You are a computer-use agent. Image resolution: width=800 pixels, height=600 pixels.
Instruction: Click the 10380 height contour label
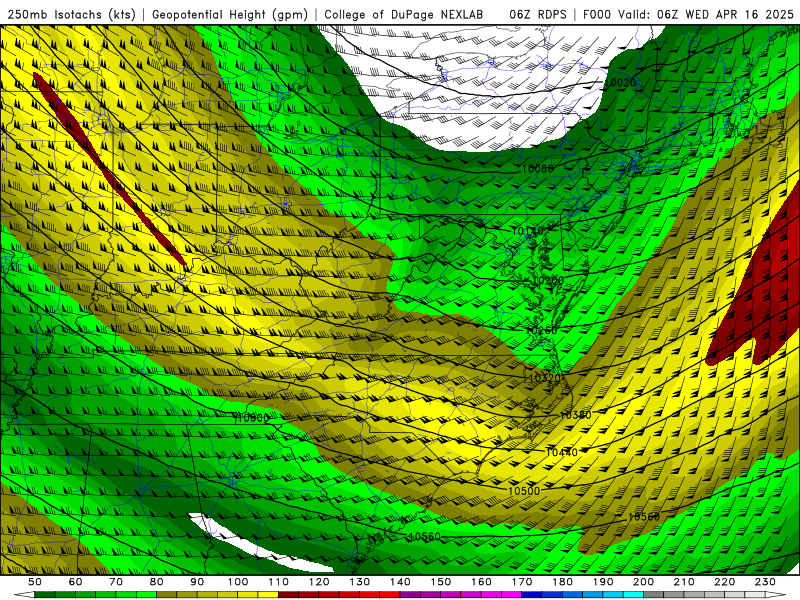point(575,415)
